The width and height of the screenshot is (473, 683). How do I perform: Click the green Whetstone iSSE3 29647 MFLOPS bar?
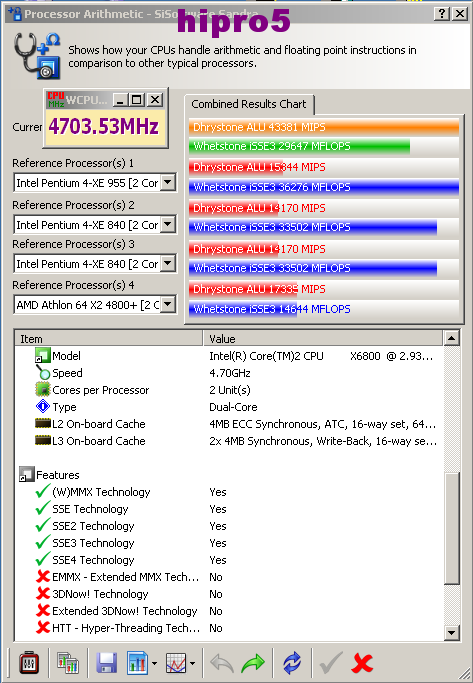point(299,146)
